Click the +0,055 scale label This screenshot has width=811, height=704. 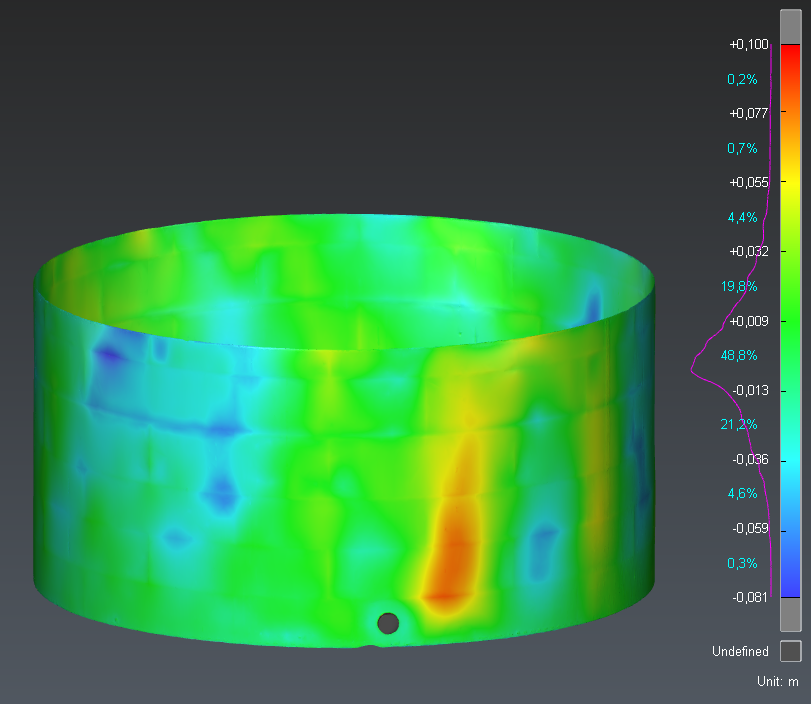tap(748, 183)
